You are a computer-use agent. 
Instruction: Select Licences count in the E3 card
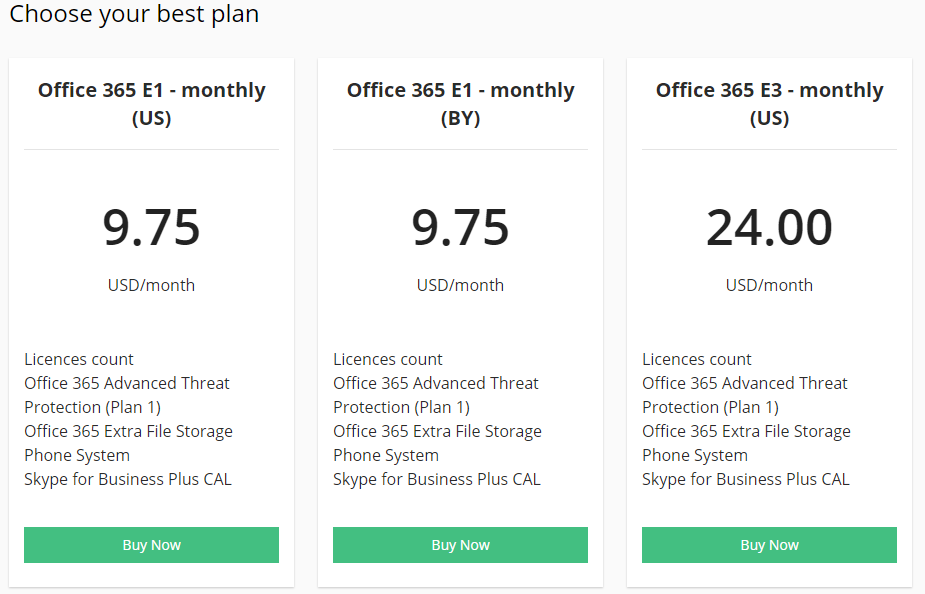[x=697, y=359]
